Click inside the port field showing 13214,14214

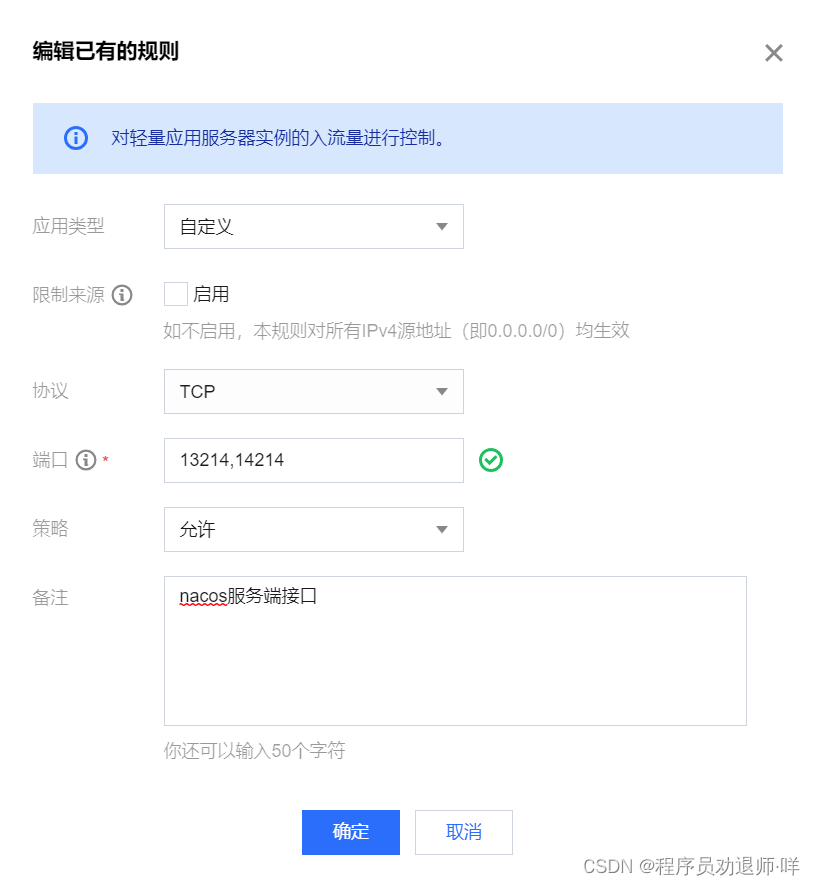313,460
